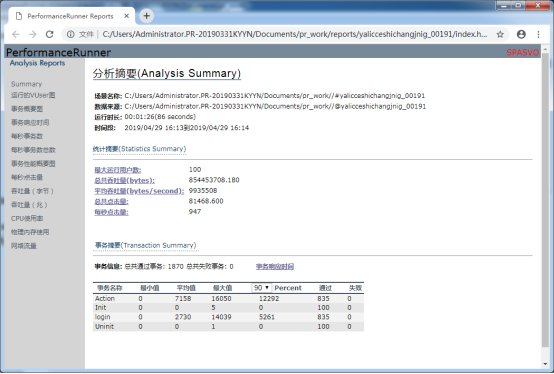Click the 最大运行用户数 link
The image size is (554, 374).
click(x=118, y=170)
